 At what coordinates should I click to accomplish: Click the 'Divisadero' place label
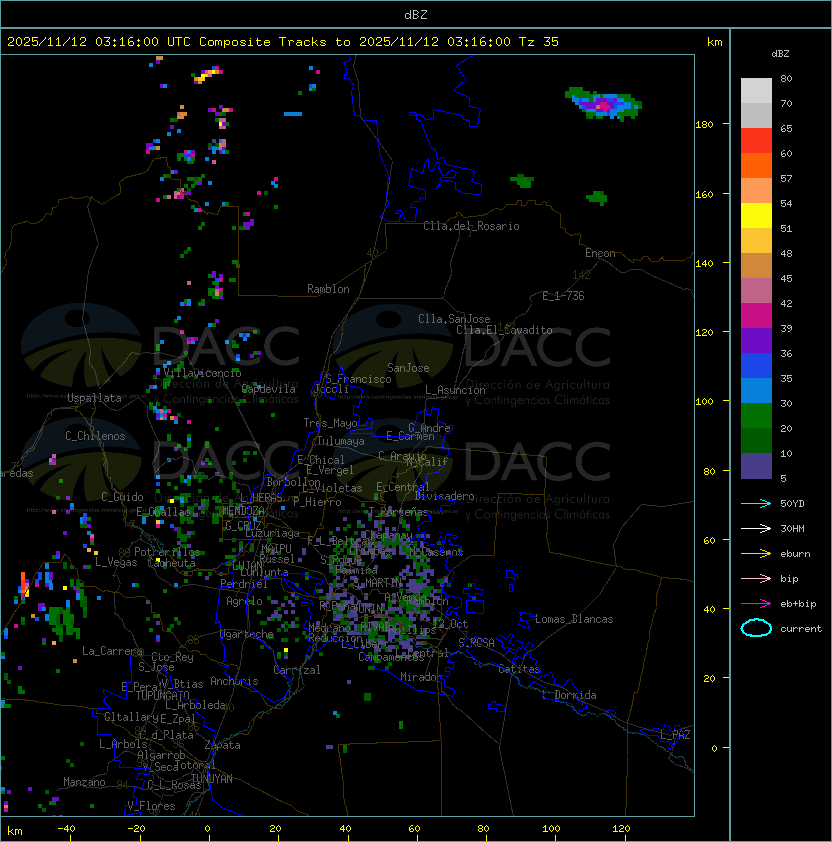click(x=445, y=496)
